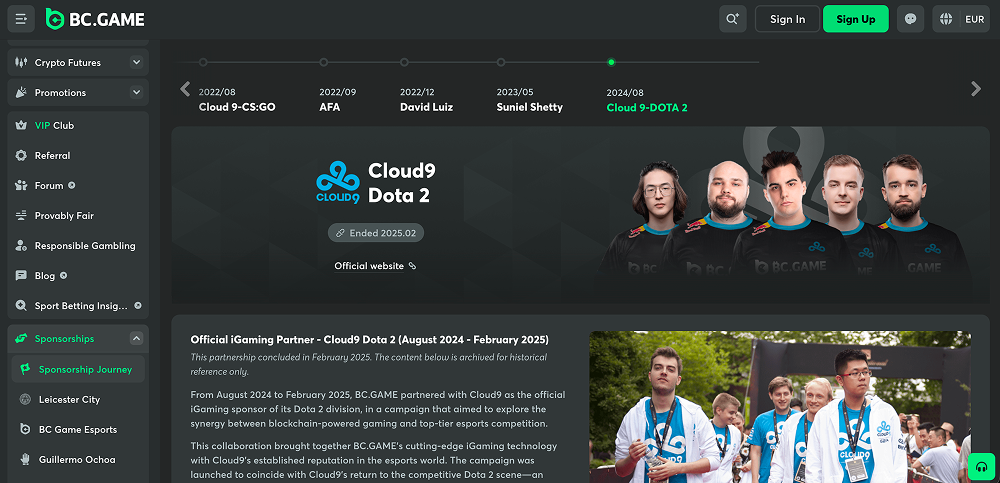The width and height of the screenshot is (1000, 483).
Task: Click the Sign In button
Action: coord(788,19)
